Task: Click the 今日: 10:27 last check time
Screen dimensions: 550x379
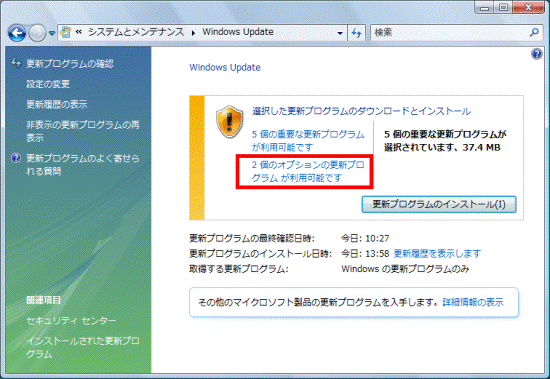Action: 365,238
